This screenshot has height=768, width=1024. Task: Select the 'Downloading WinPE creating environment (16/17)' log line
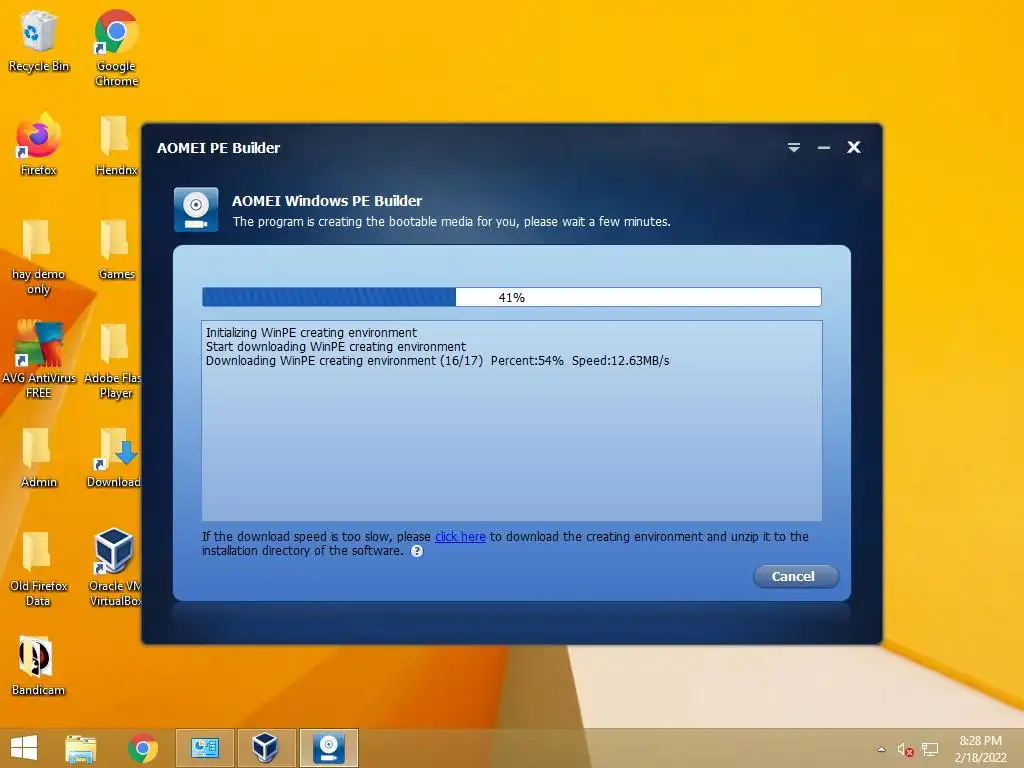click(x=438, y=360)
